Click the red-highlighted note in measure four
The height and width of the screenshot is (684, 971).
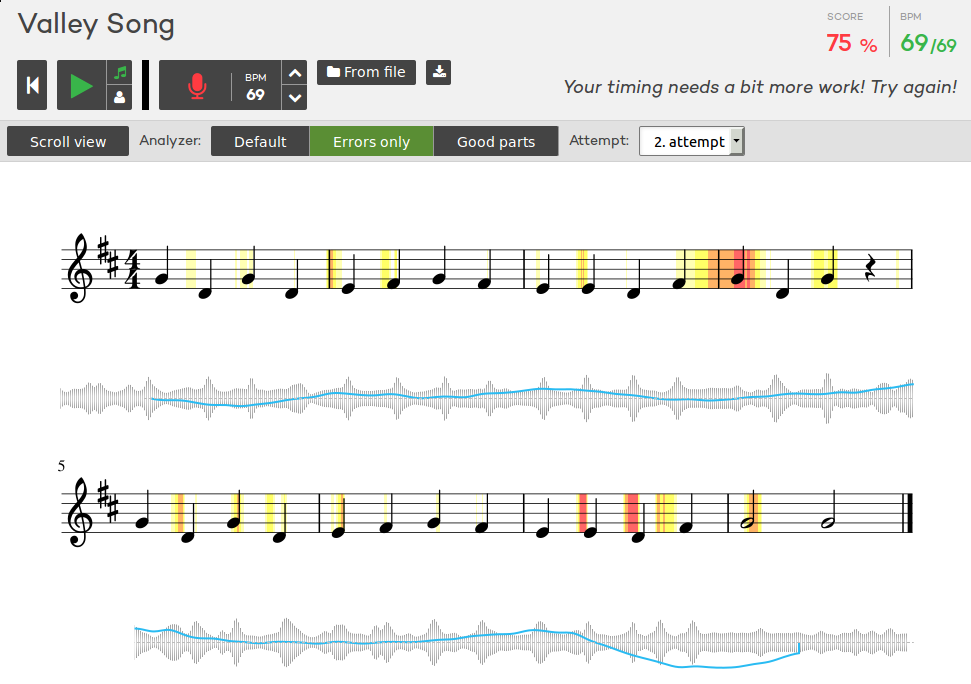point(739,277)
